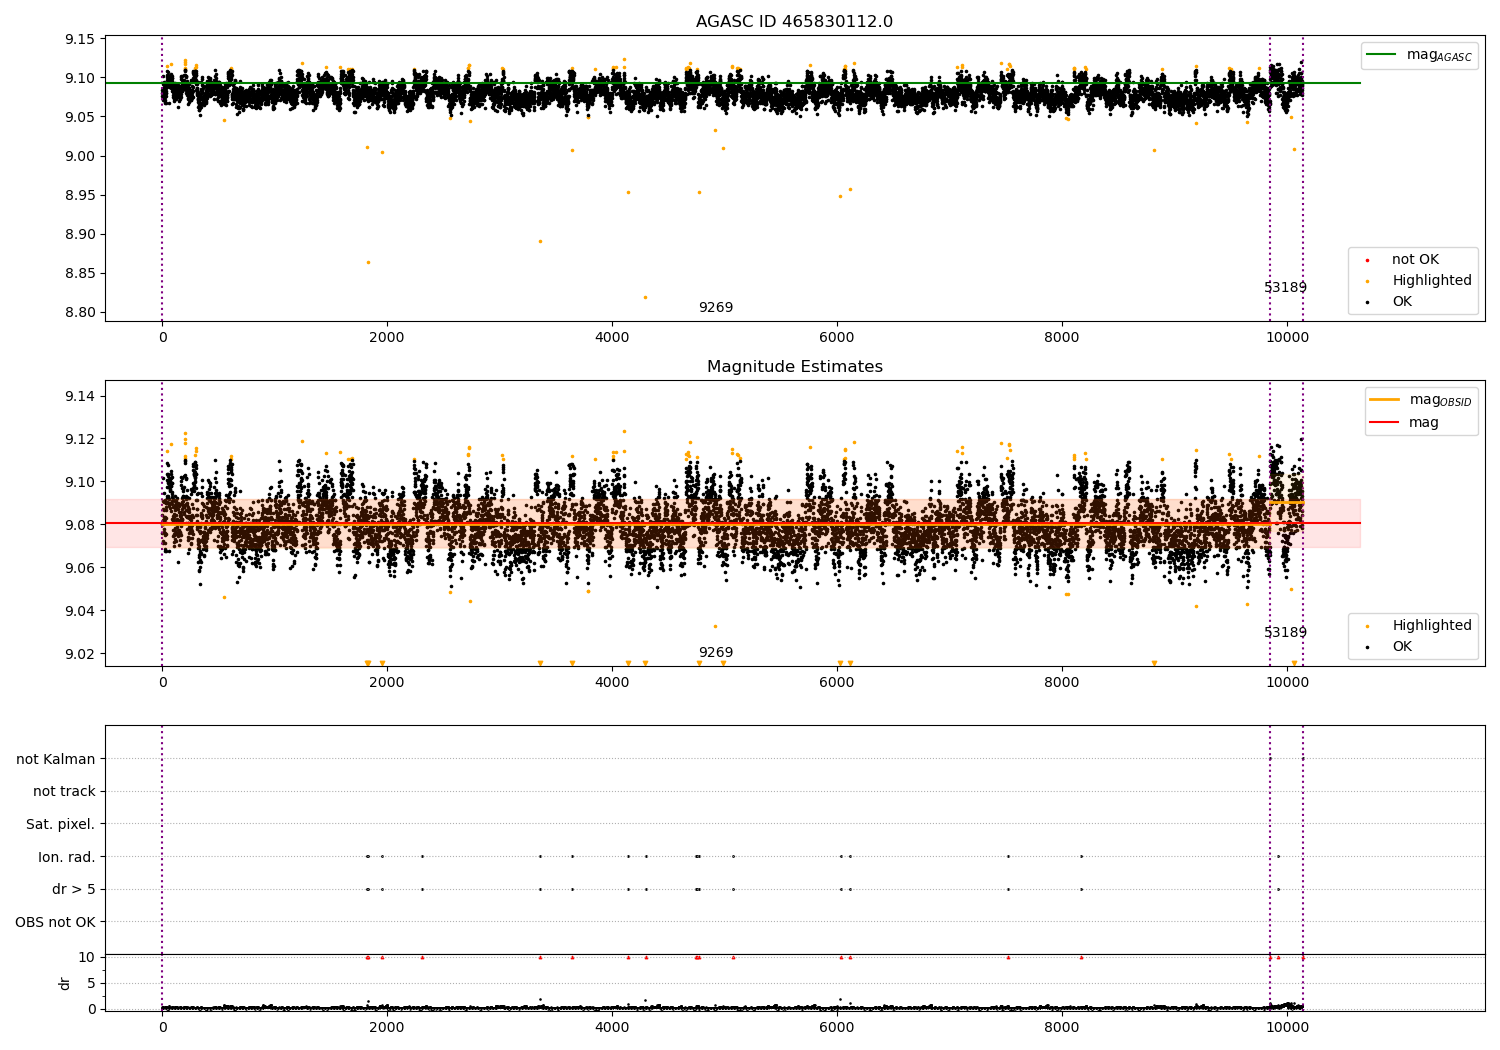The height and width of the screenshot is (1050, 1500).
Task: Click "OK" legend entry in Magnitude Estimates plot
Action: (x=1402, y=647)
